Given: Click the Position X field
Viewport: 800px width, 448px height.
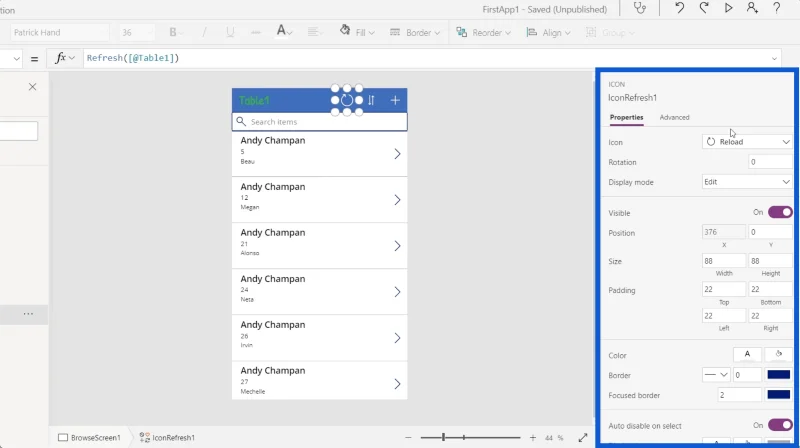Looking at the screenshot, I should [x=723, y=232].
